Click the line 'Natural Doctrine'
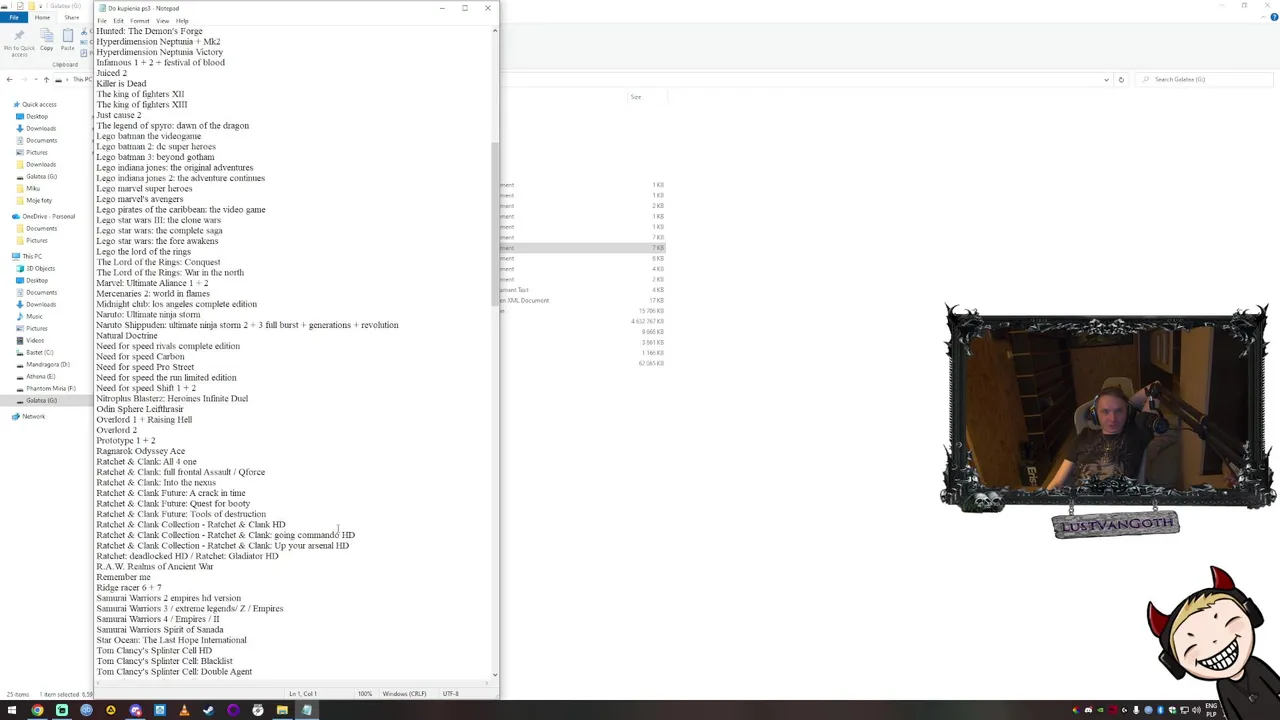The image size is (1280, 720). point(127,336)
